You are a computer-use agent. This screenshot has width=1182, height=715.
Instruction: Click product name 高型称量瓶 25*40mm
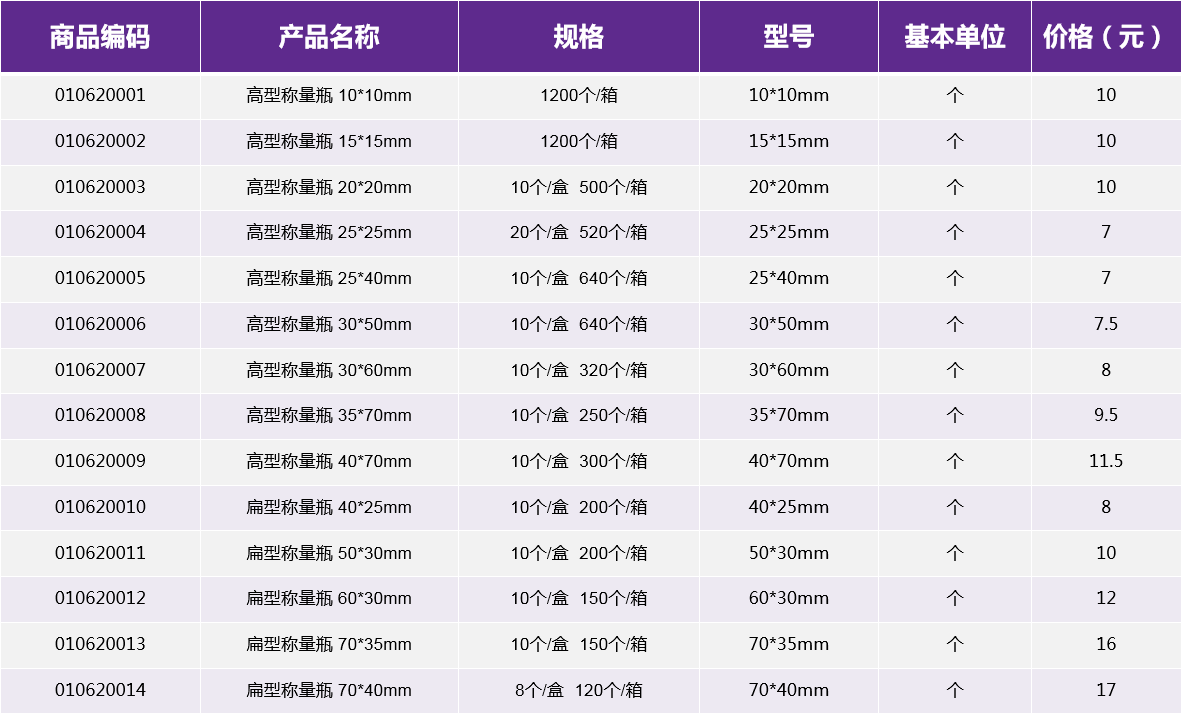click(x=329, y=278)
